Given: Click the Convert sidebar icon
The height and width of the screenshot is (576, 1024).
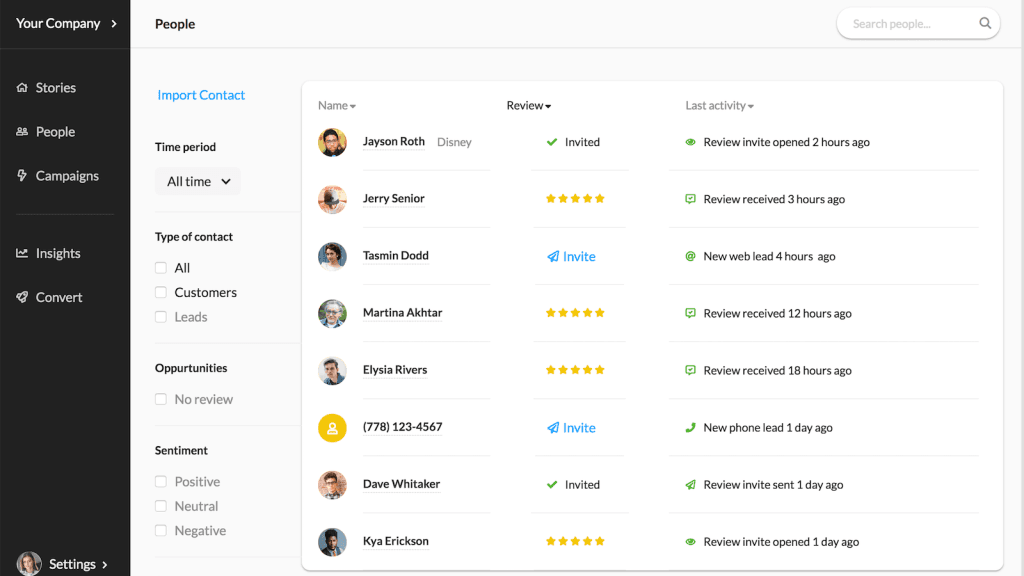Looking at the screenshot, I should [x=22, y=297].
